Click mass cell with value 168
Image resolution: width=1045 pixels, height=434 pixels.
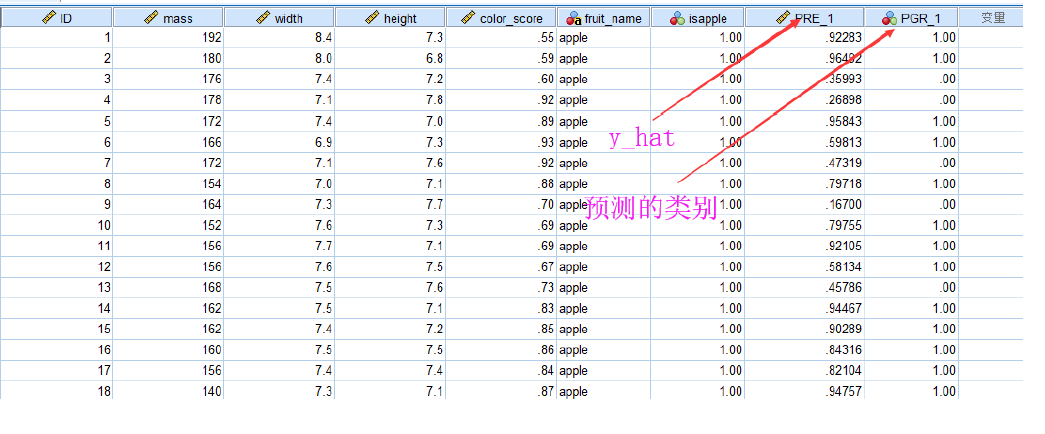(169, 287)
